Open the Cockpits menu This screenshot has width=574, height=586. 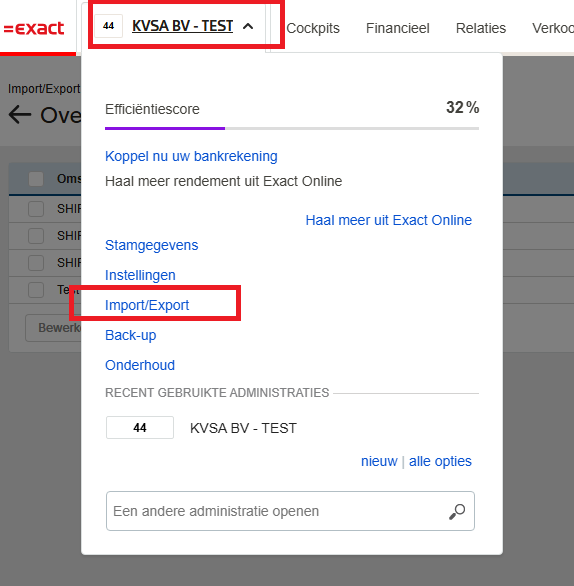pyautogui.click(x=313, y=28)
